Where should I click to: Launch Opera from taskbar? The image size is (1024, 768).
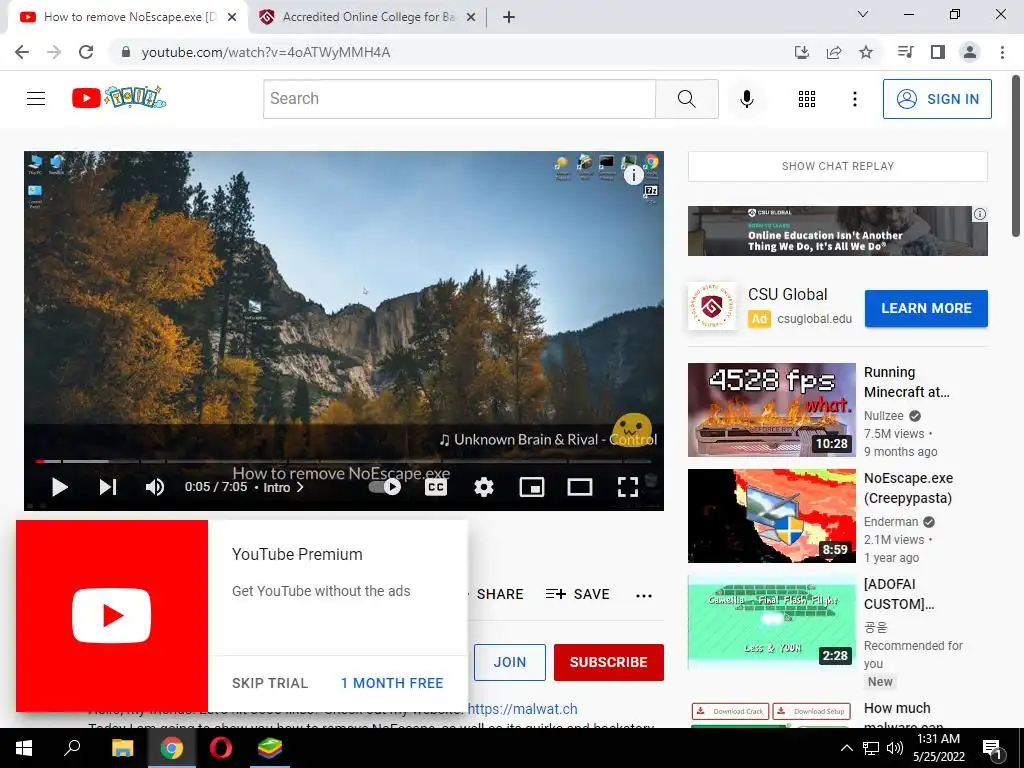pyautogui.click(x=220, y=748)
